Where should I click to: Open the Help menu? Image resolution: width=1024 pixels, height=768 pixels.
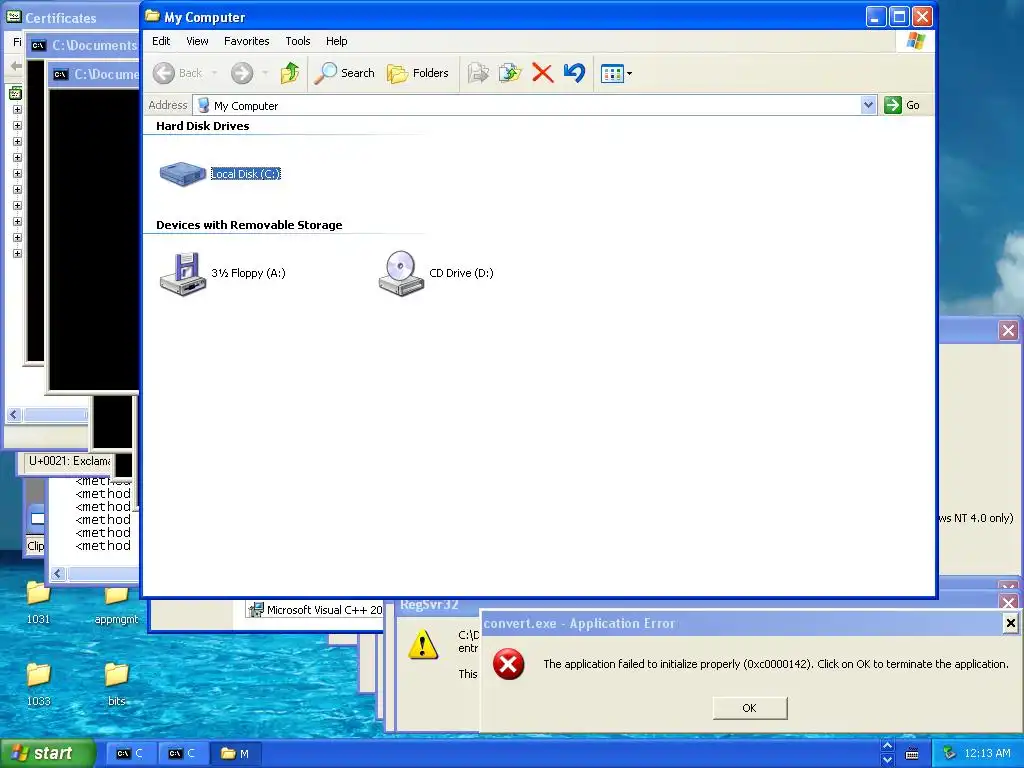coord(336,41)
